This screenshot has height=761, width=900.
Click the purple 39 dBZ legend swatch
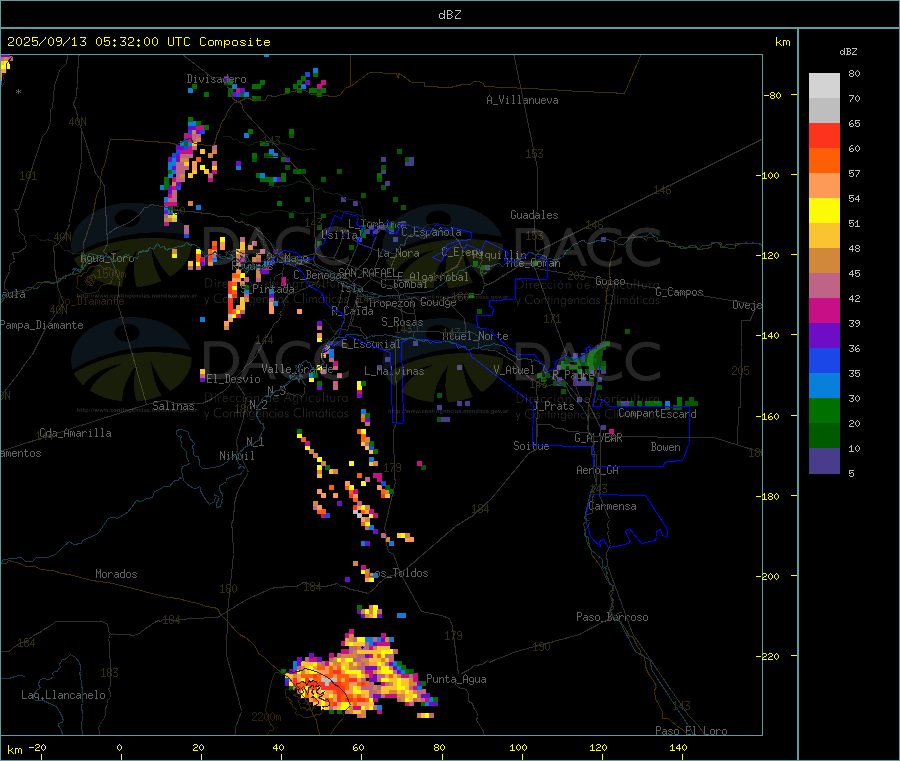824,335
